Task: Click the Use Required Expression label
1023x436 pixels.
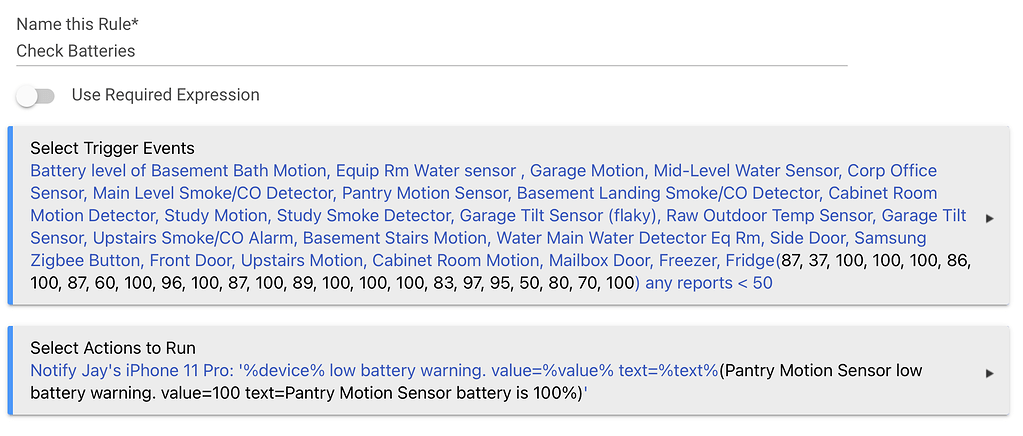Action: point(165,95)
